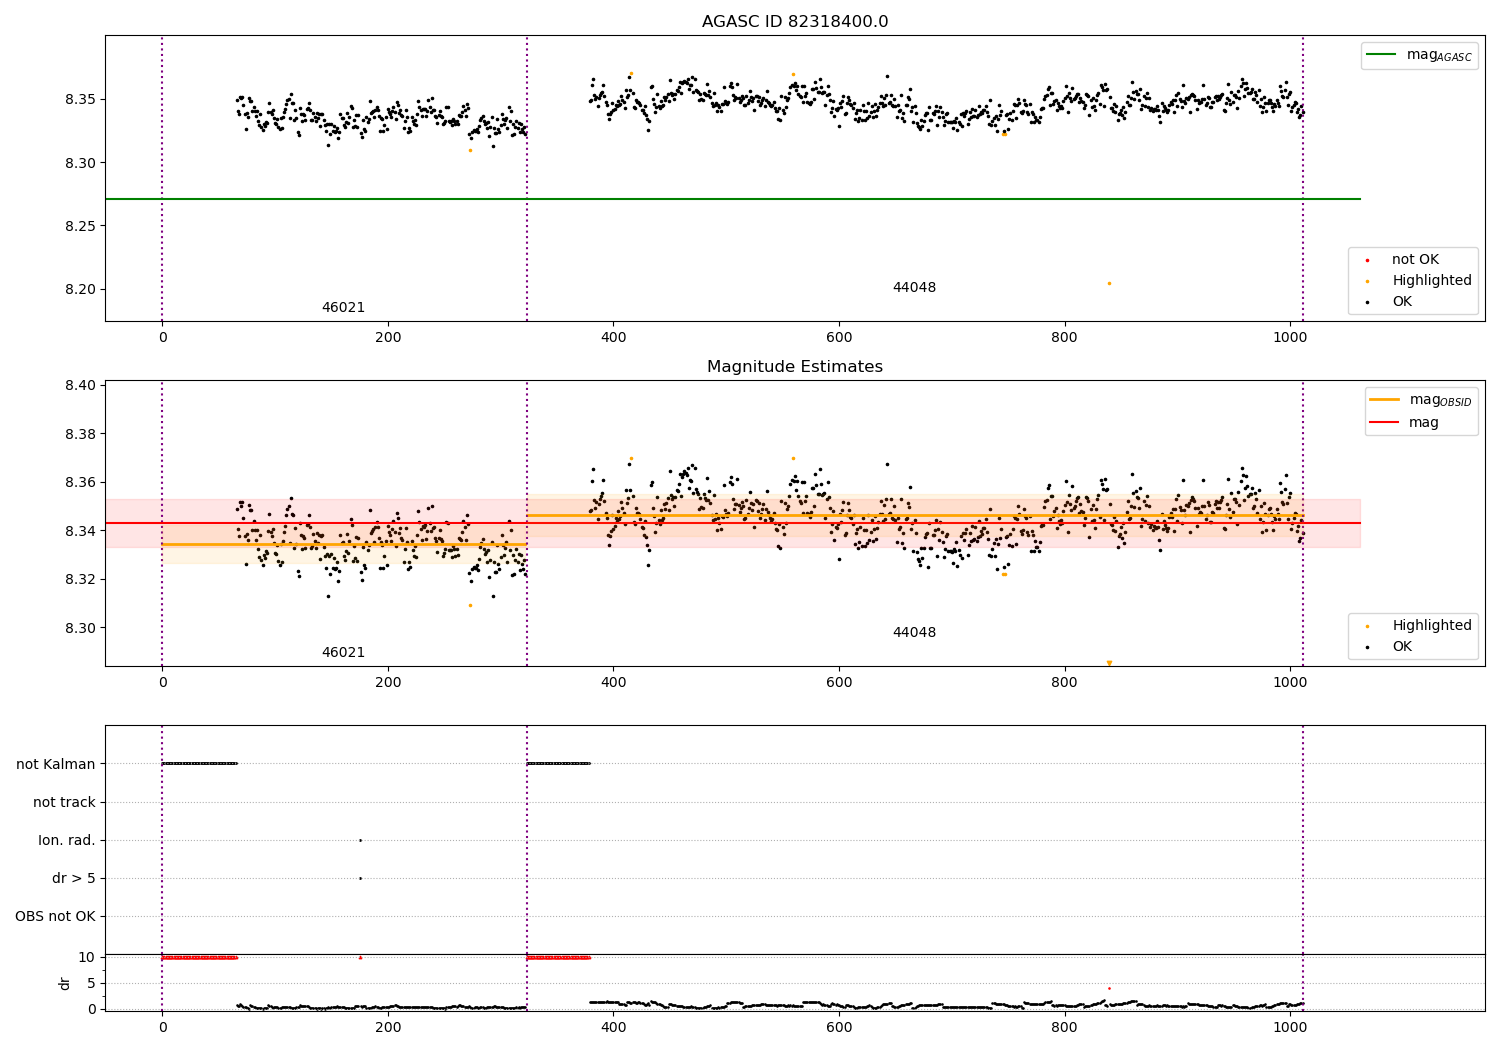This screenshot has width=1500, height=1050.
Task: Click the 8.40 tick label in middle plot
Action: (80, 385)
